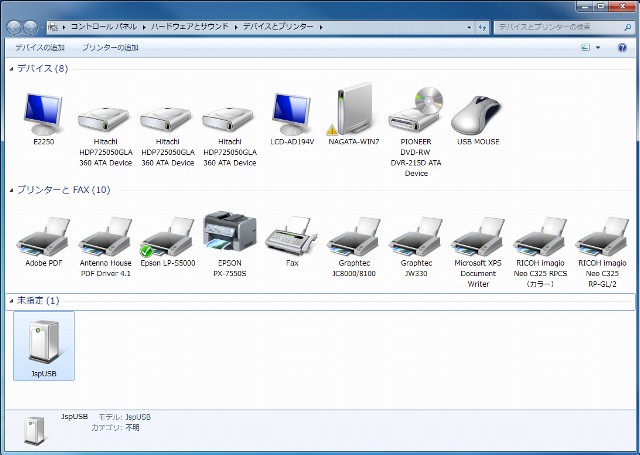Select the Adobe PDF printer

point(43,242)
